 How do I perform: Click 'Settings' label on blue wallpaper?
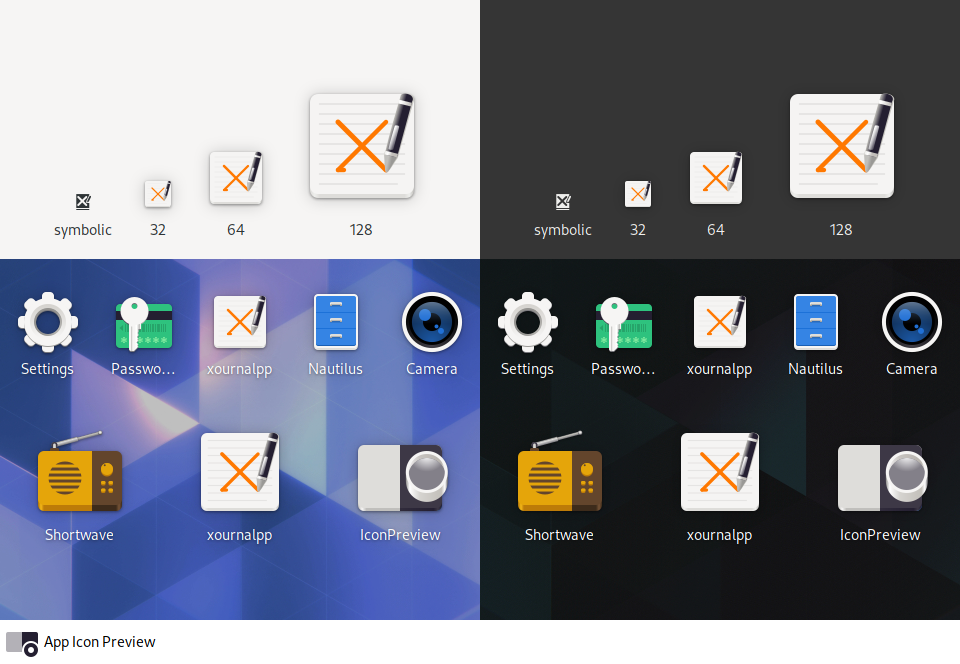click(47, 369)
